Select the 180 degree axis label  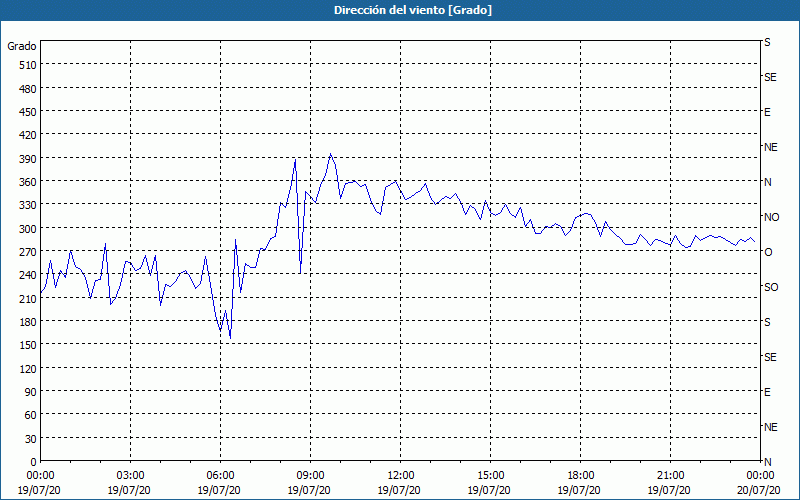(x=28, y=322)
